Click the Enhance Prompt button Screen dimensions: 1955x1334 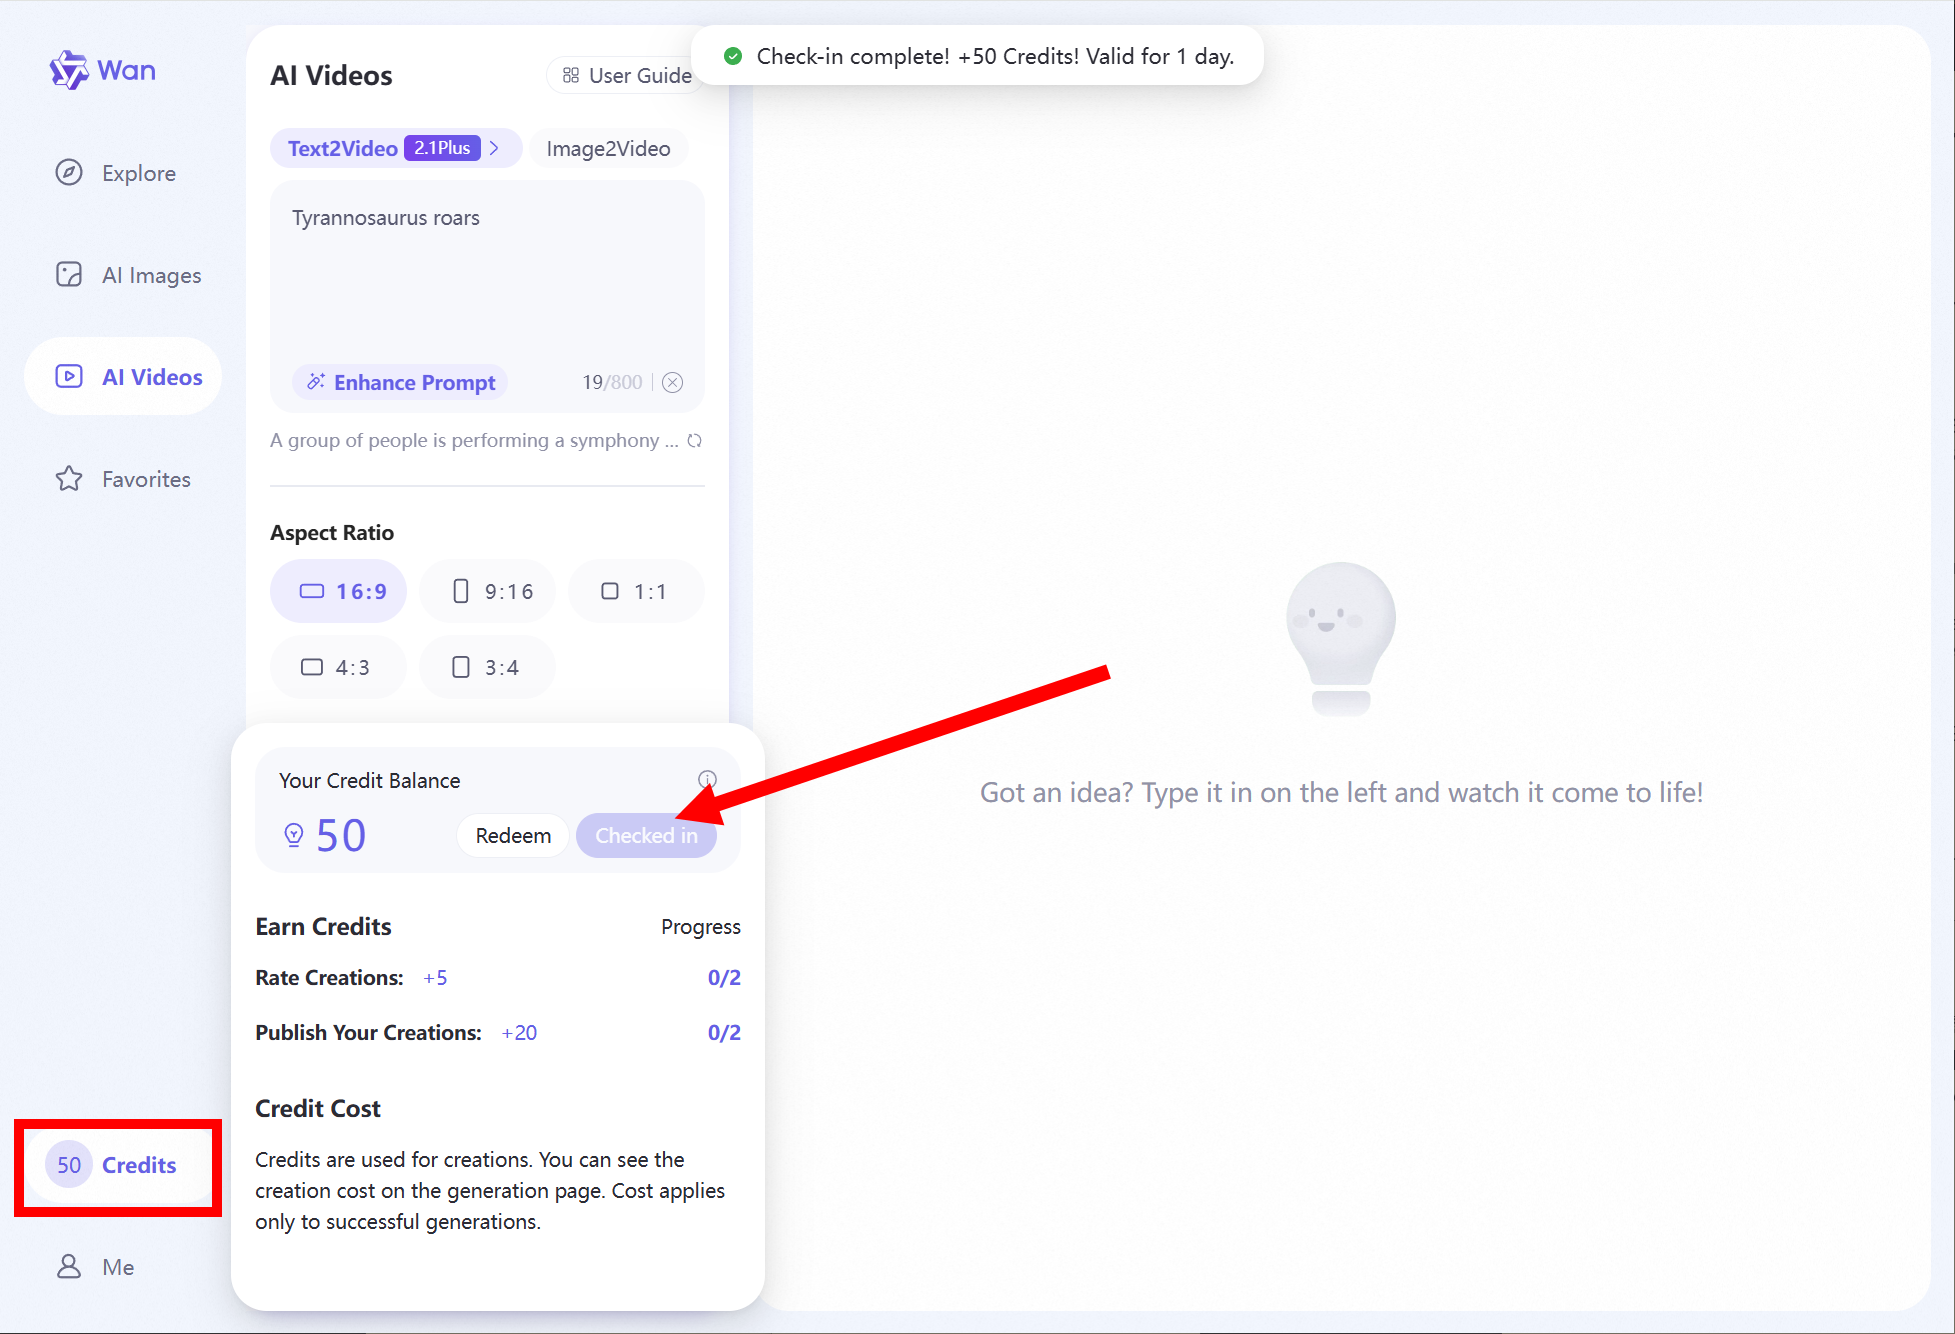click(401, 382)
